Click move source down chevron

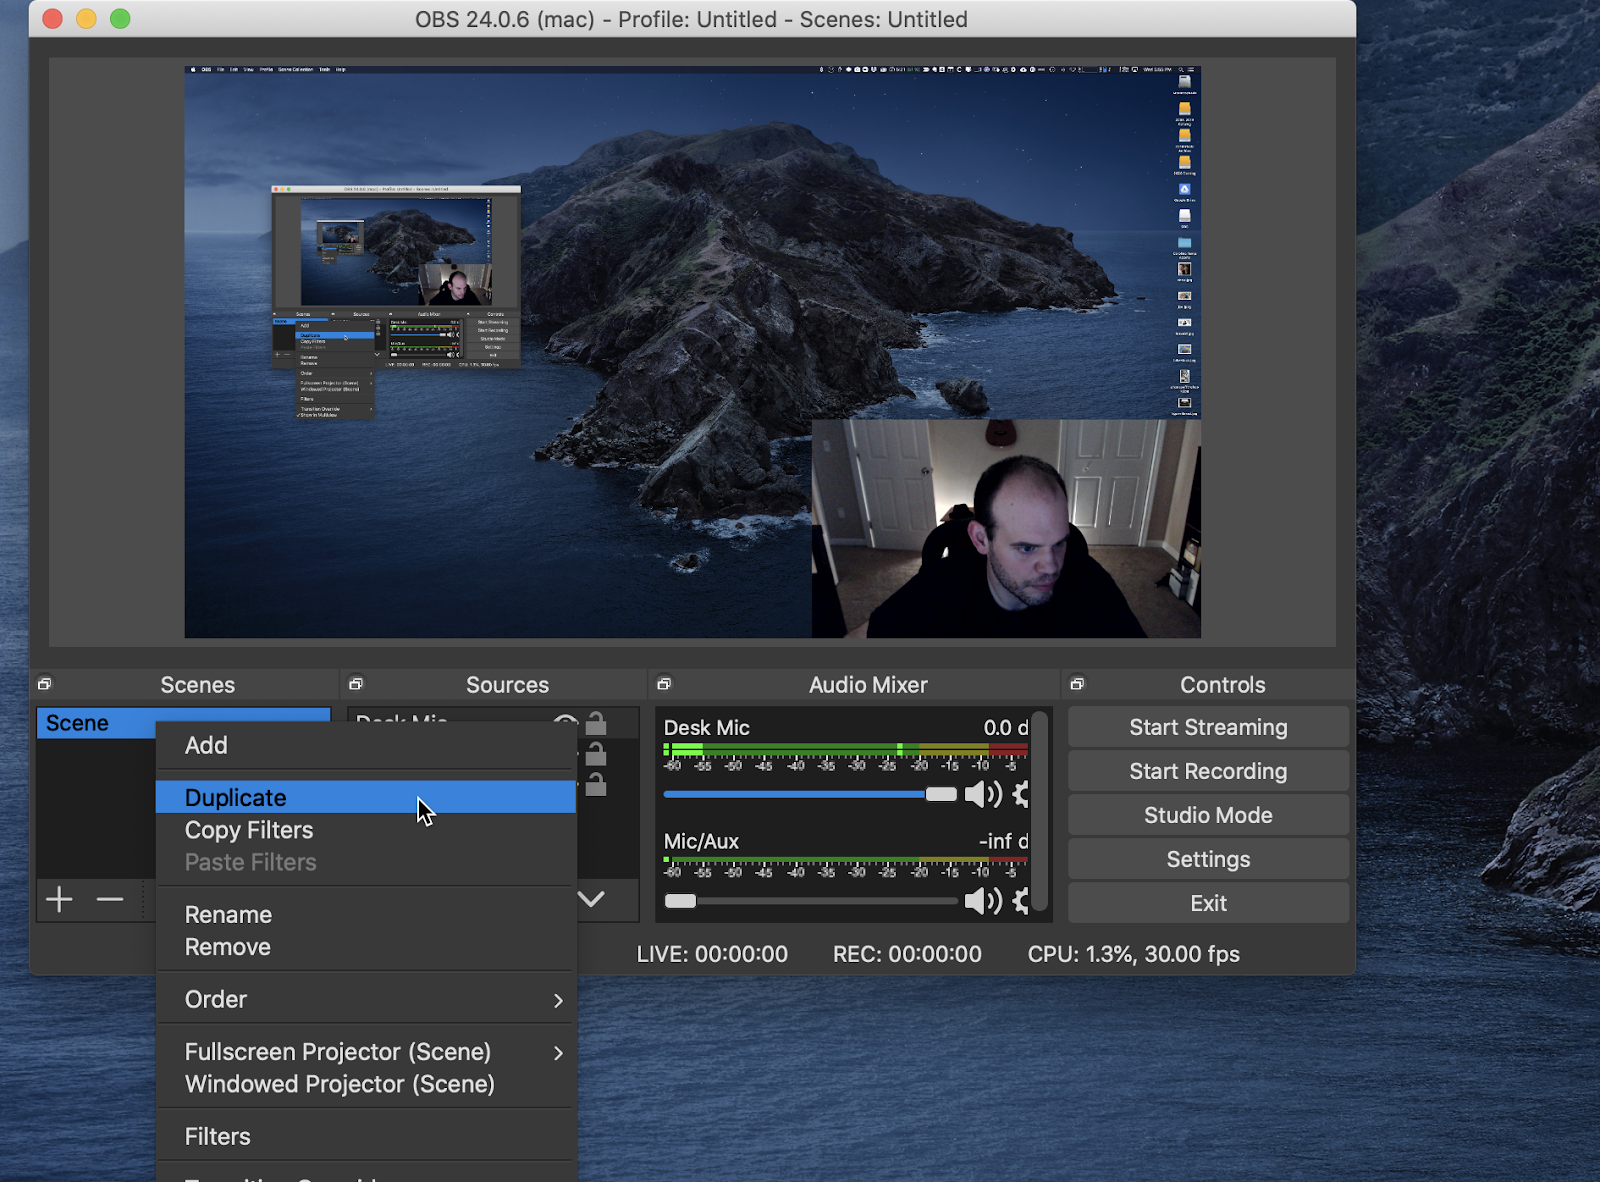pos(592,899)
